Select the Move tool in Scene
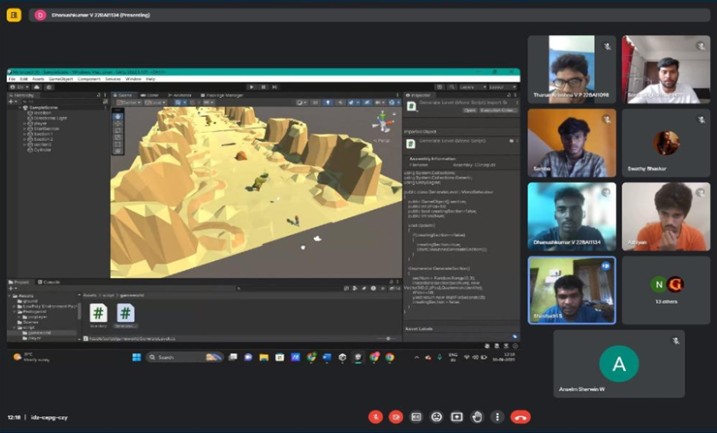 coord(118,123)
